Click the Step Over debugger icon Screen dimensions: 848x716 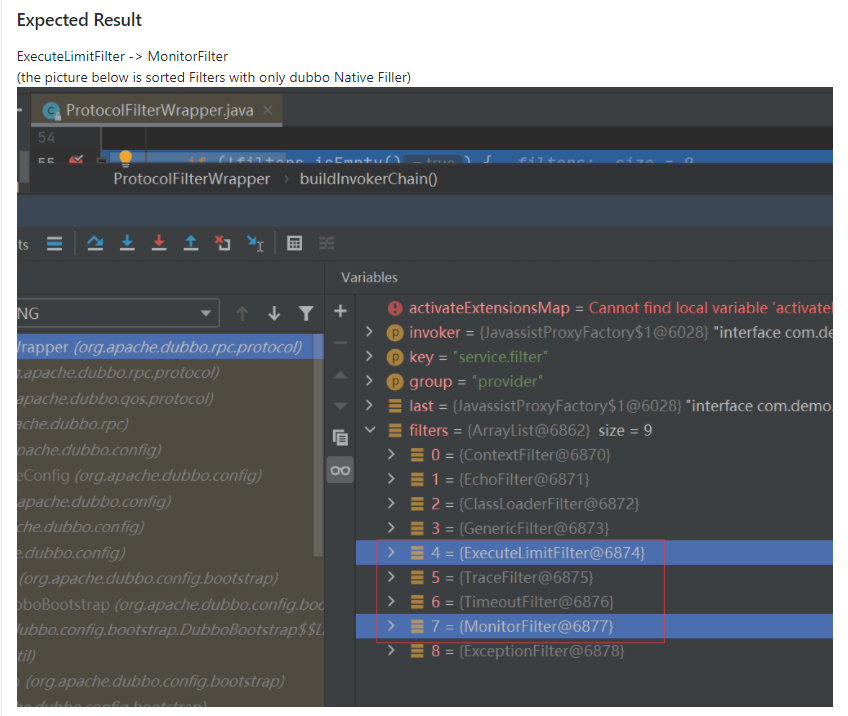coord(95,243)
